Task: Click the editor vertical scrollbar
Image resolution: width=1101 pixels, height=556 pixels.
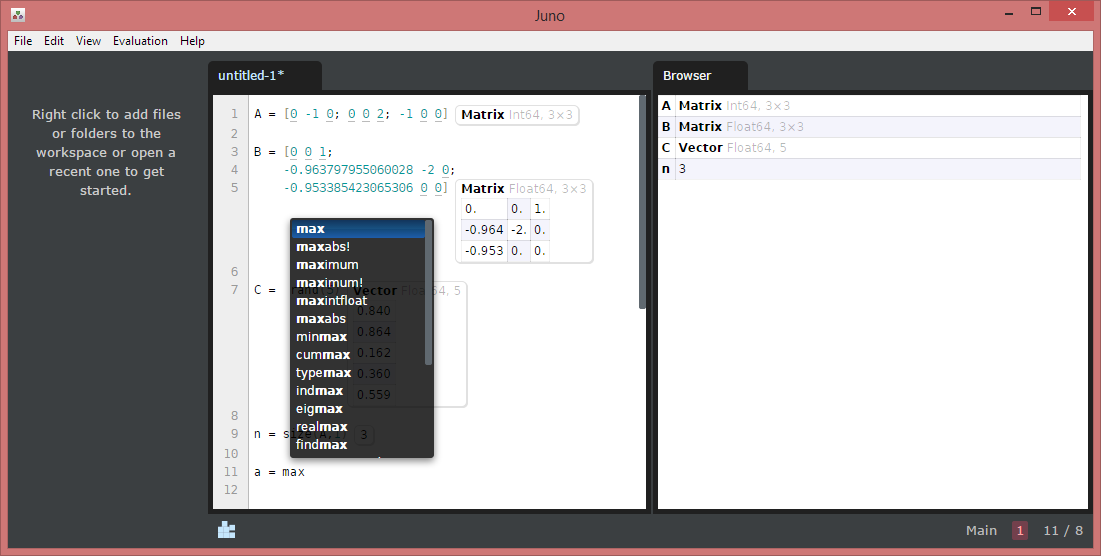Action: [x=642, y=202]
